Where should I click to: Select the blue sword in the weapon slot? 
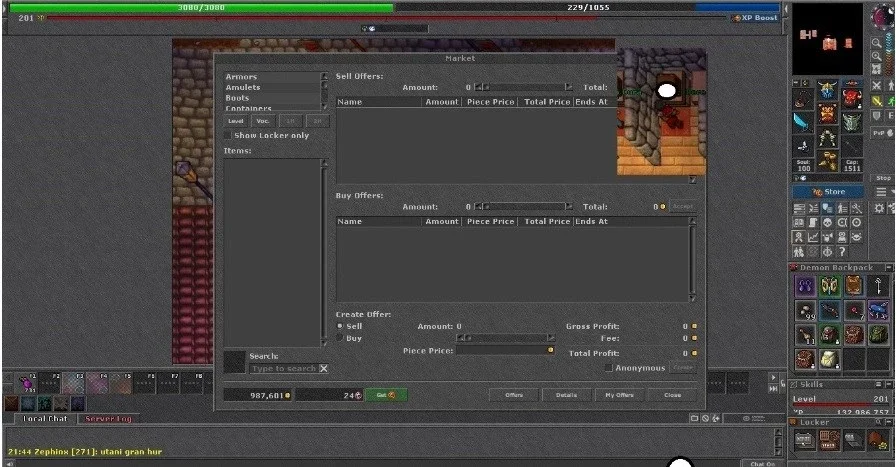pyautogui.click(x=803, y=124)
